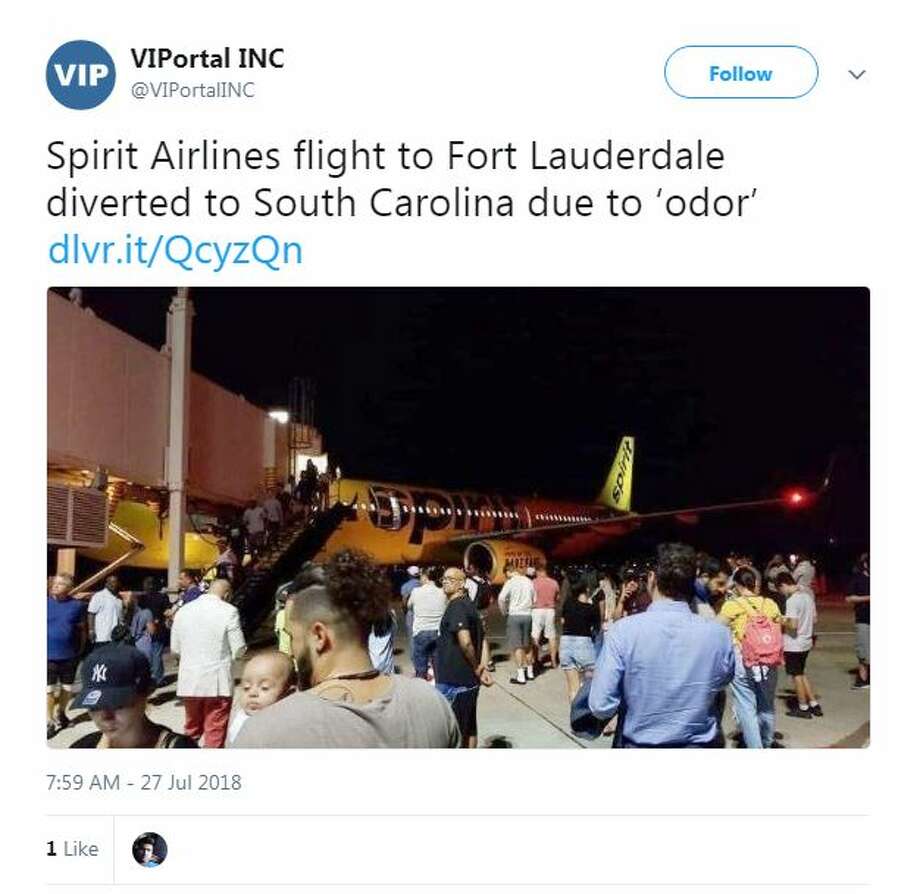The height and width of the screenshot is (894, 920).
Task: Click the number 1 in like count
Action: pos(52,849)
